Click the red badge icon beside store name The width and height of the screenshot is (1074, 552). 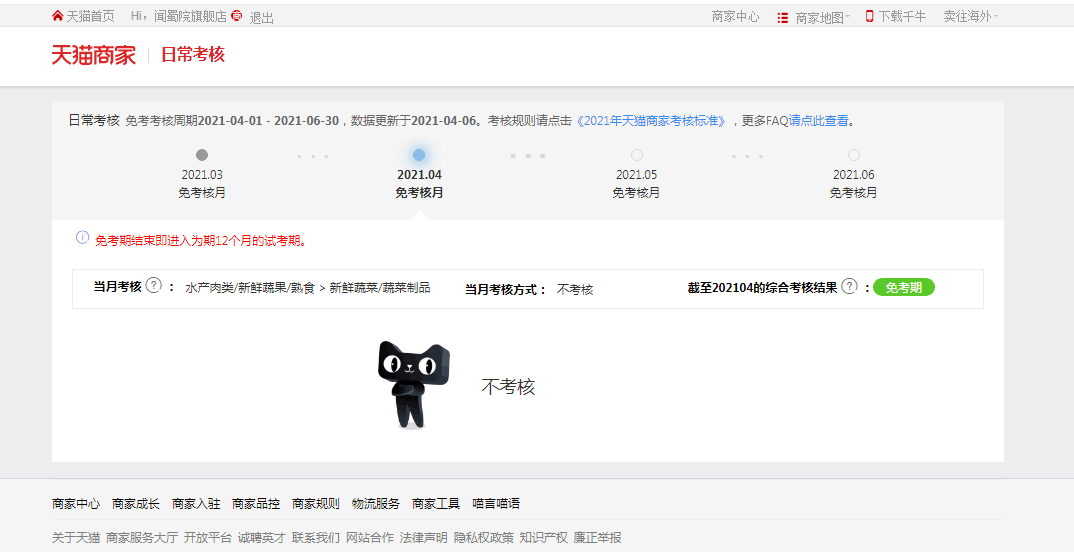click(237, 16)
